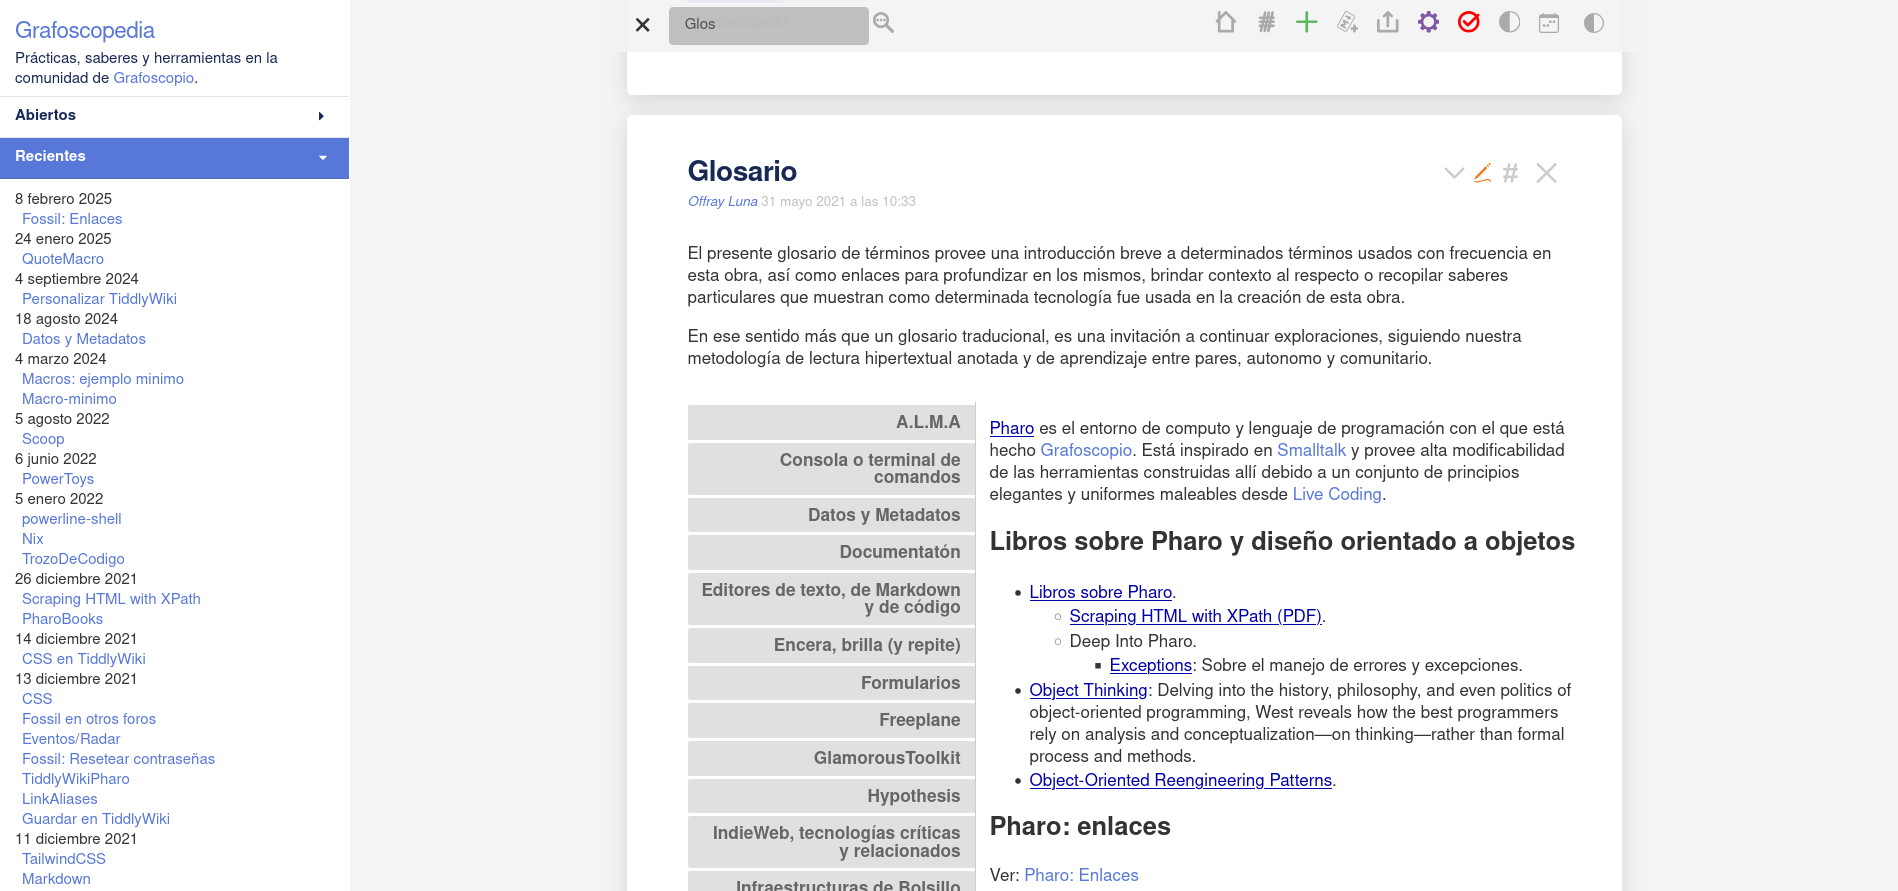Edit Glosario with orange pencil icon
The image size is (1898, 891).
(x=1483, y=173)
